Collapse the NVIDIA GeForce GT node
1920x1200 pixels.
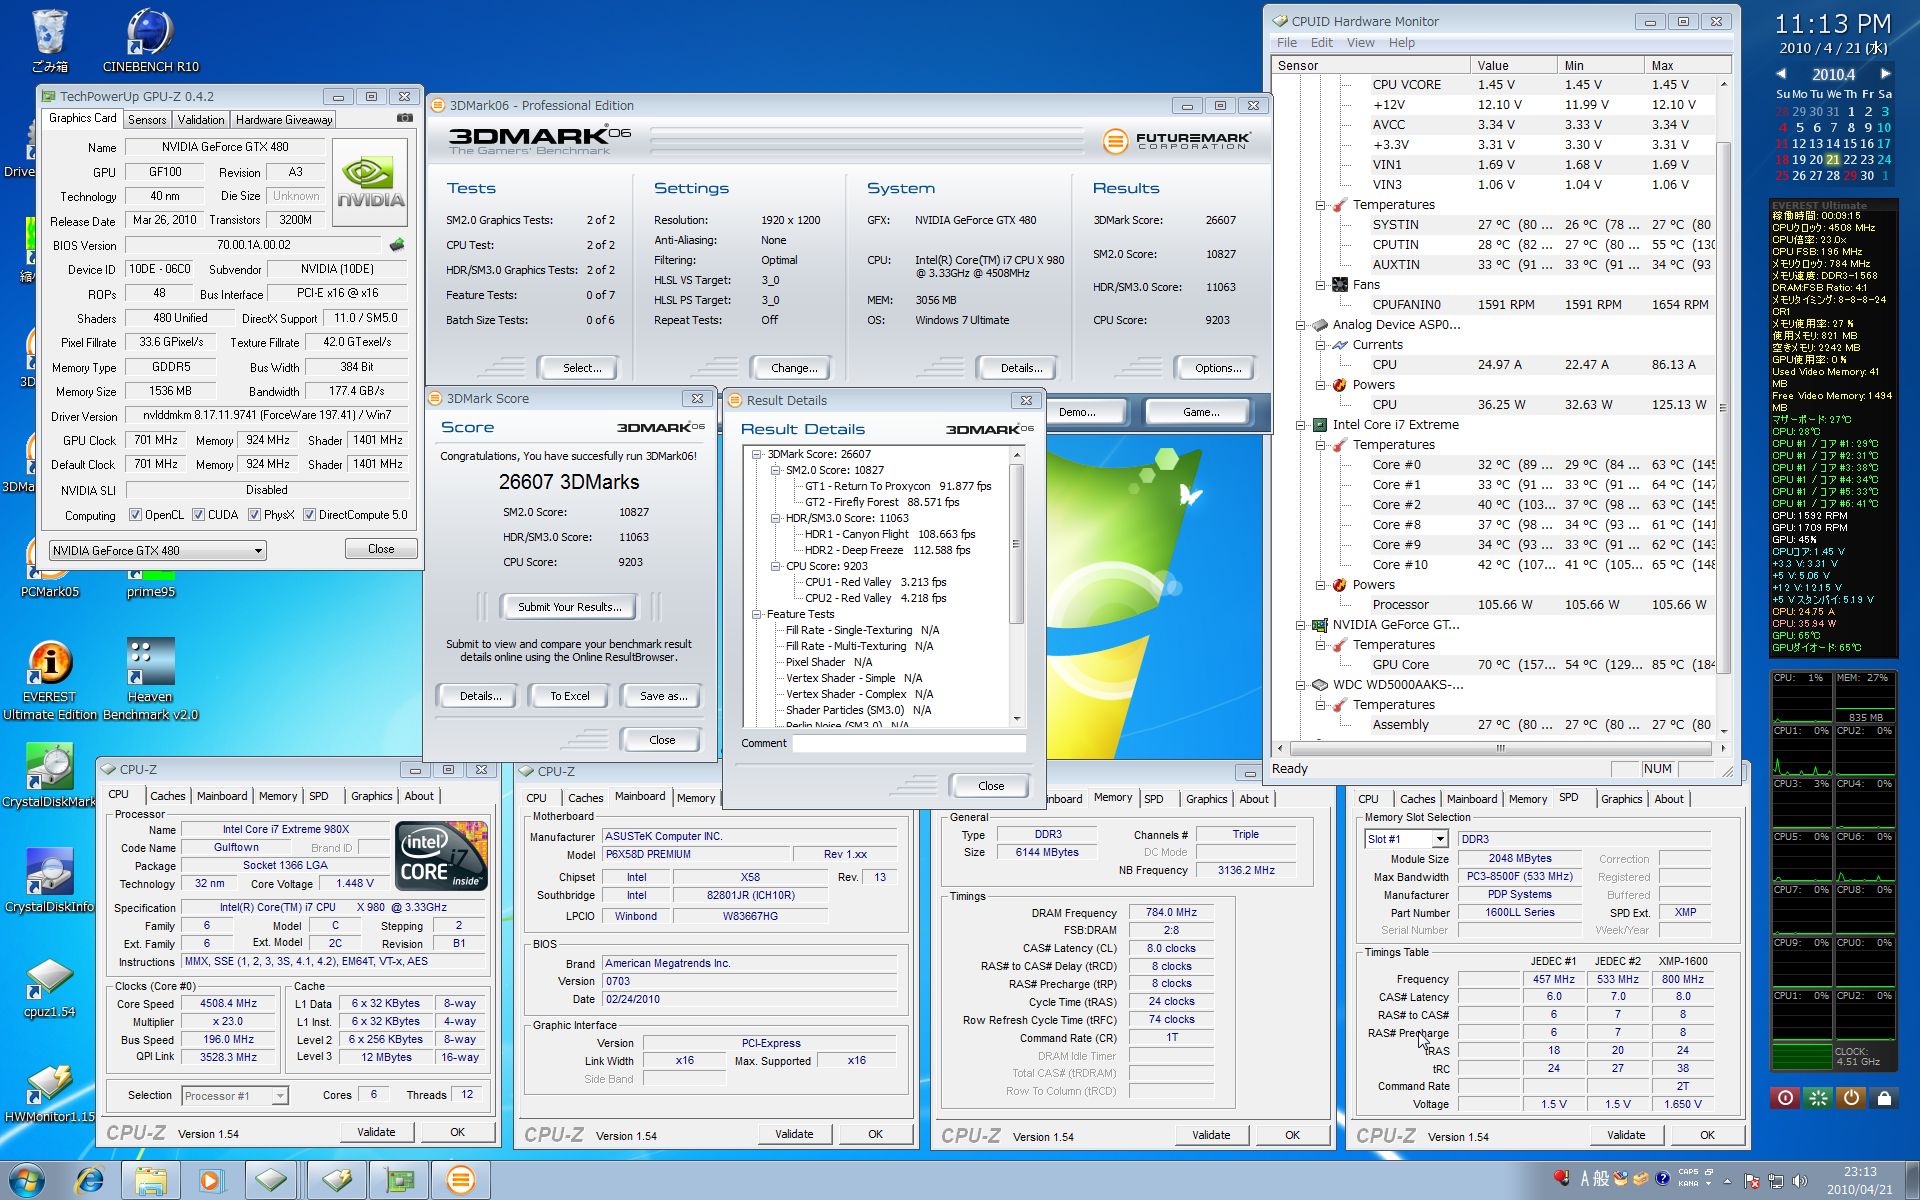click(x=1300, y=625)
